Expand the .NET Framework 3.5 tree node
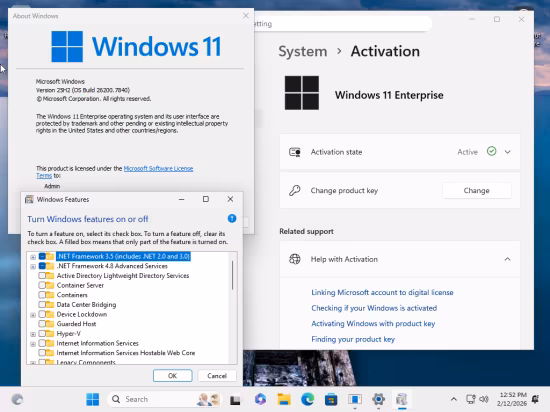This screenshot has height=412, width=550. coord(33,257)
